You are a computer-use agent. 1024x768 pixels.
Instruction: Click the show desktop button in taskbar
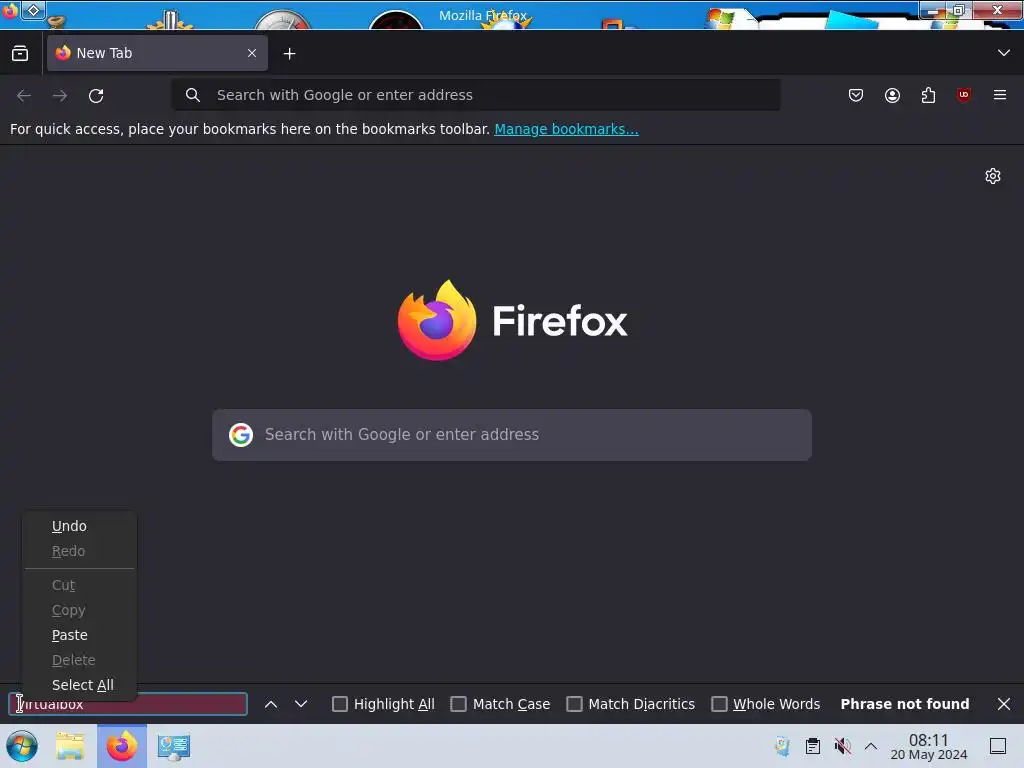click(998, 746)
